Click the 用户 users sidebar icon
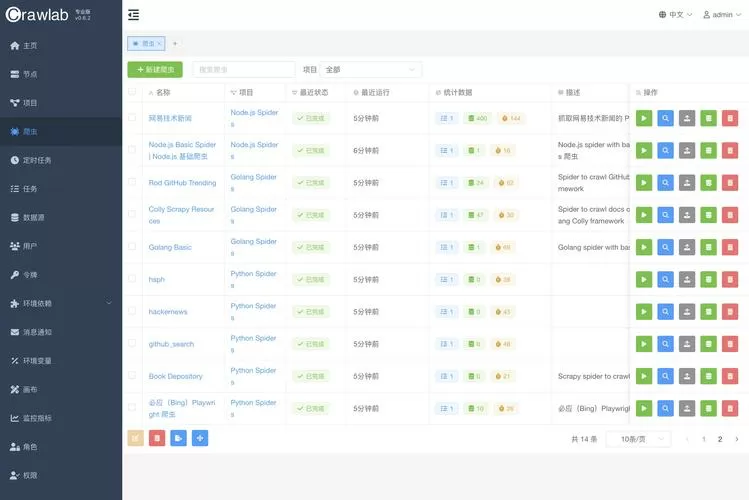The height and width of the screenshot is (500, 749). coord(15,246)
